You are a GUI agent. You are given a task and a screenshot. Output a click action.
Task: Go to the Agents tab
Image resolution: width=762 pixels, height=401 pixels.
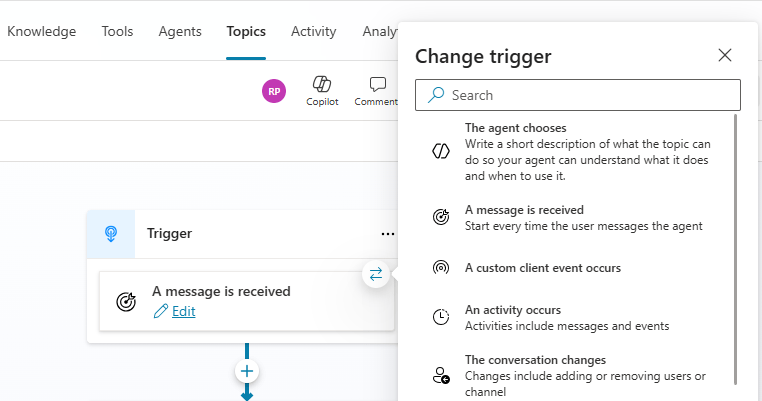click(180, 31)
